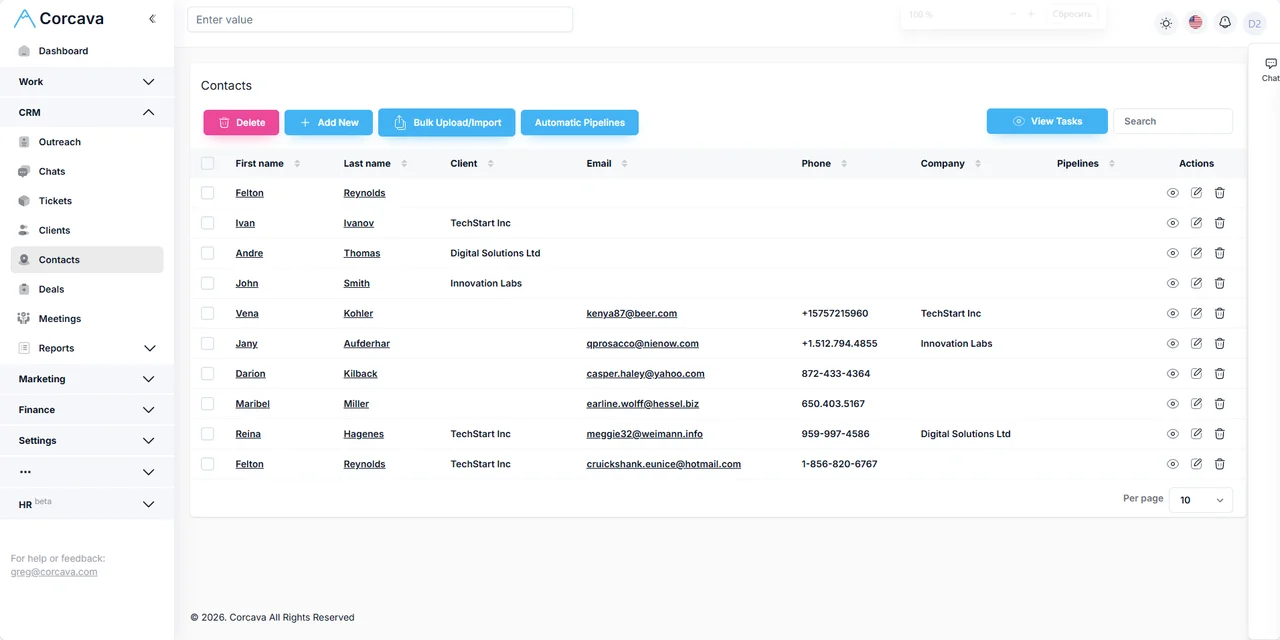
Task: Open the D2 user avatar menu
Action: [x=1254, y=23]
